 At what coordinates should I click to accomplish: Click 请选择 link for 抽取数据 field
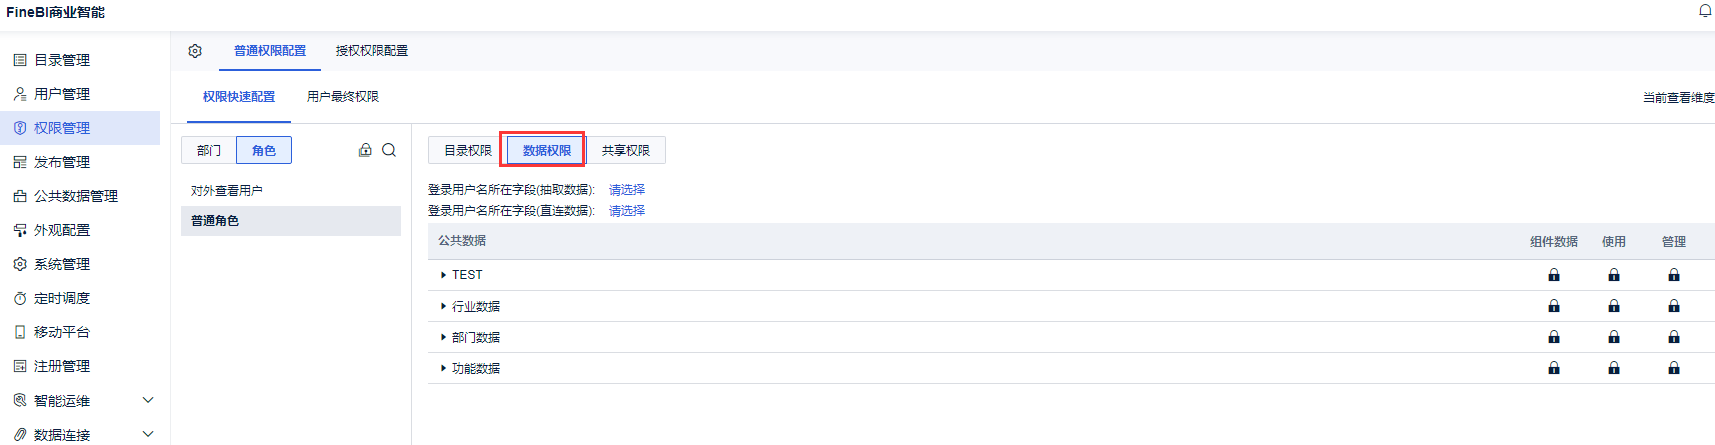(x=627, y=190)
